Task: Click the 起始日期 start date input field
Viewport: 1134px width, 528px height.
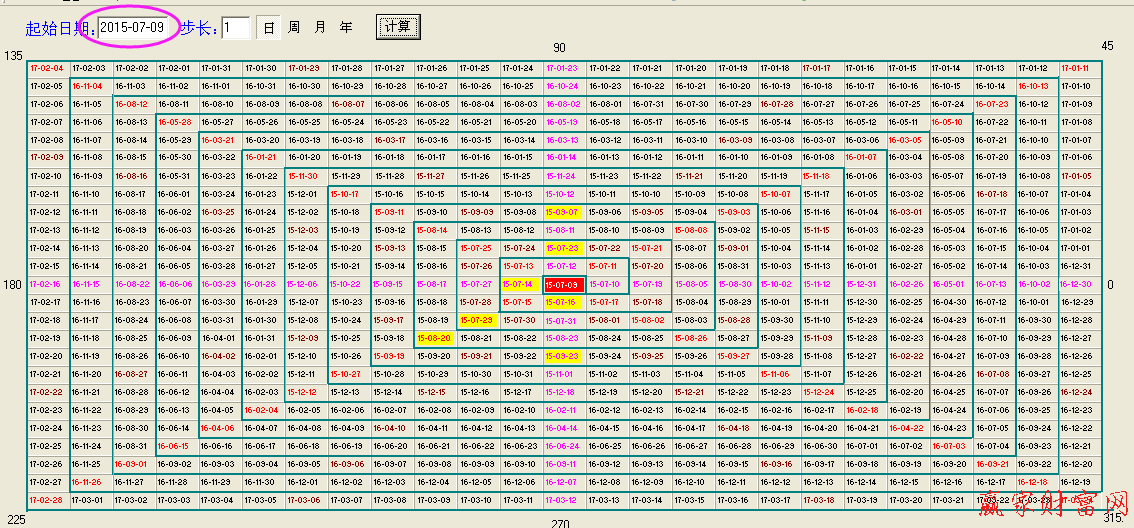Action: (x=133, y=27)
